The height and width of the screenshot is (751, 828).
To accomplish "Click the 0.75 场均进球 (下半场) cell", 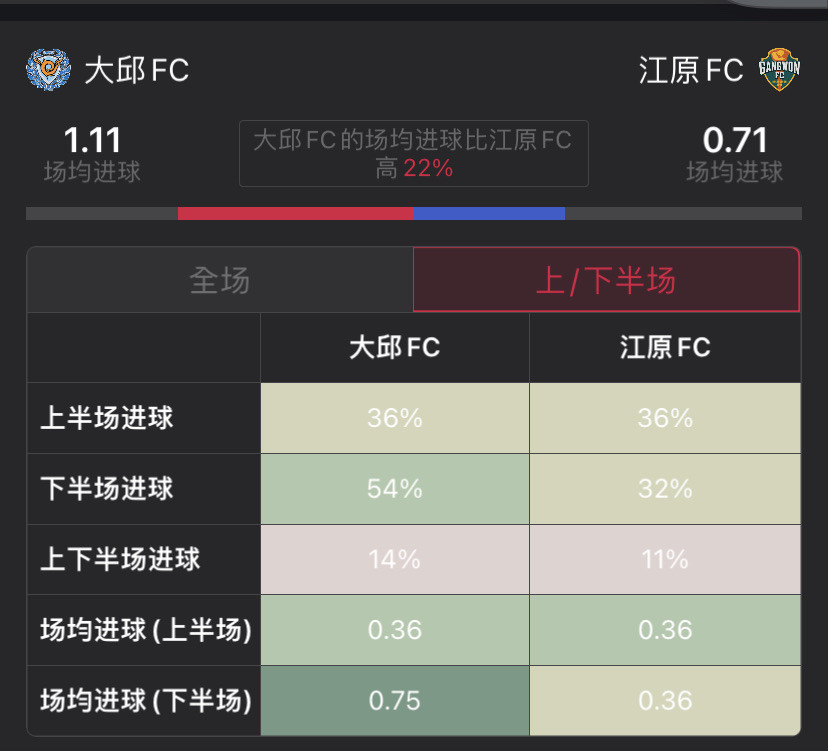I will (x=394, y=700).
